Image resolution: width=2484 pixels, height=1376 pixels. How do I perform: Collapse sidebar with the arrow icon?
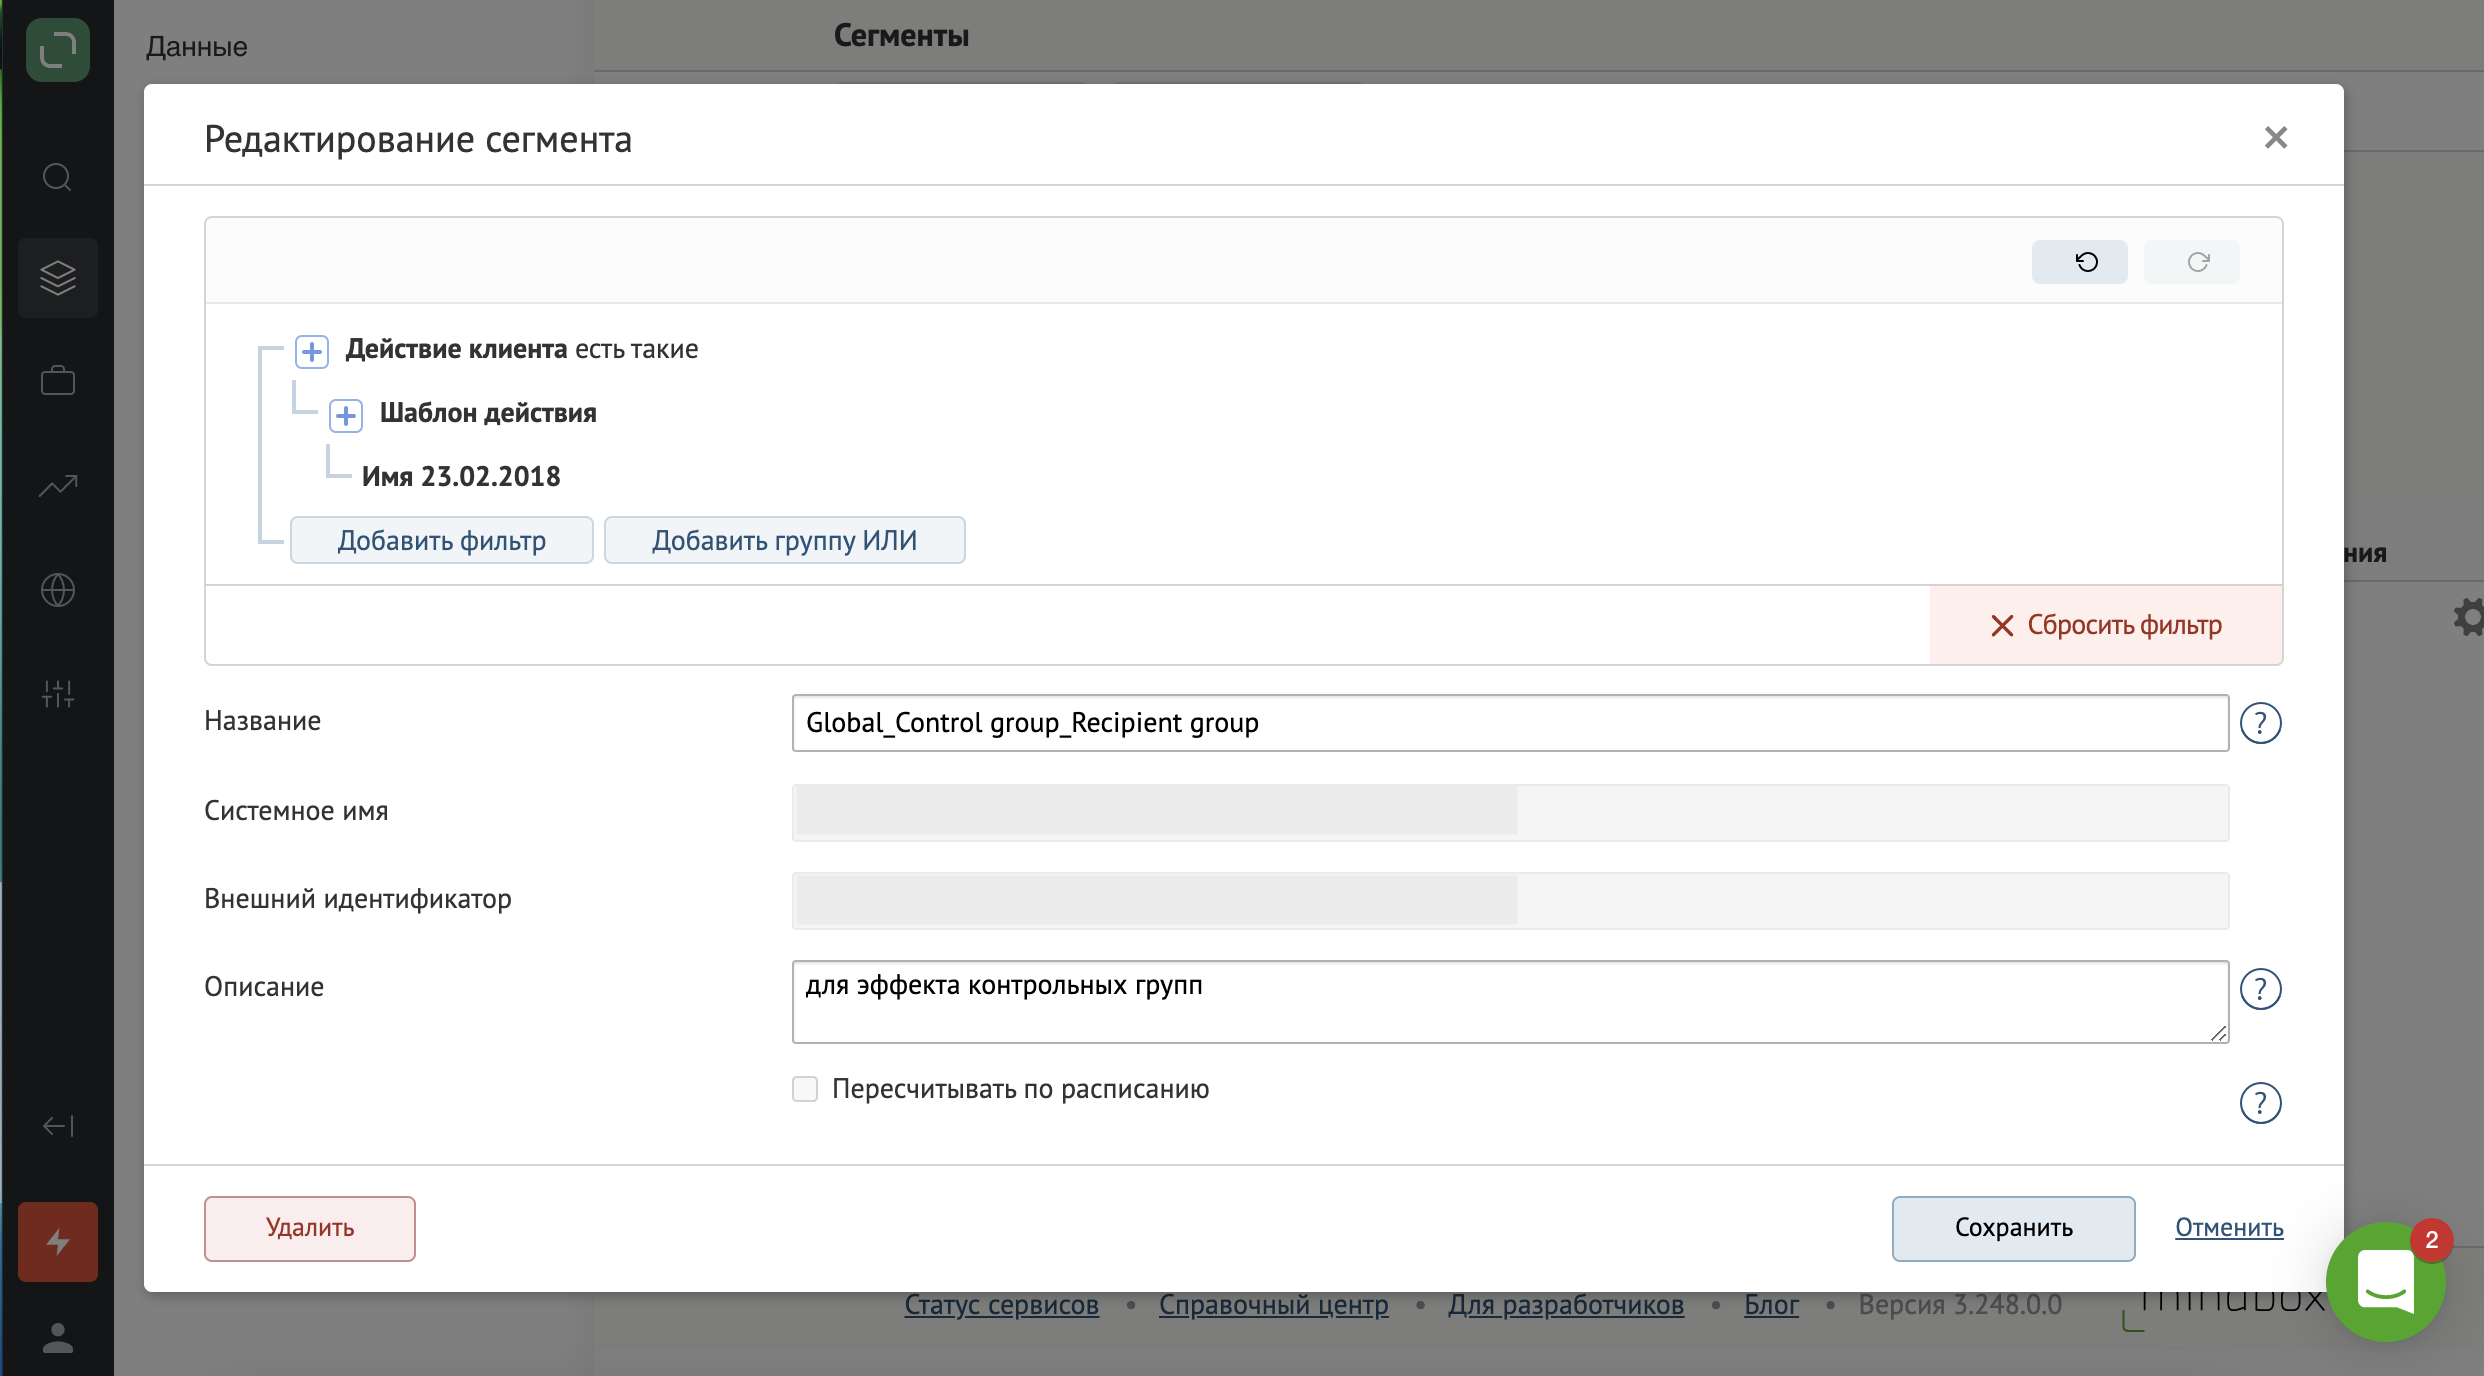pos(58,1126)
